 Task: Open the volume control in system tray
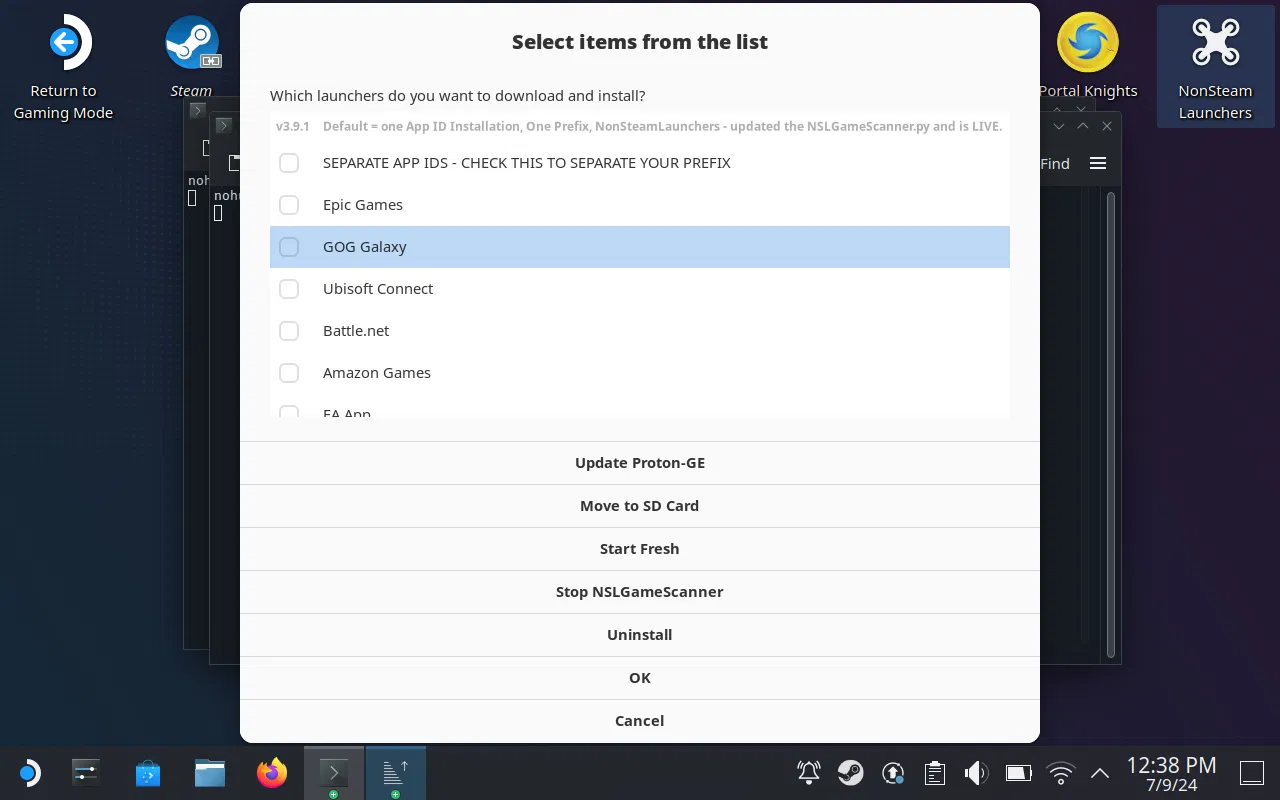click(975, 772)
